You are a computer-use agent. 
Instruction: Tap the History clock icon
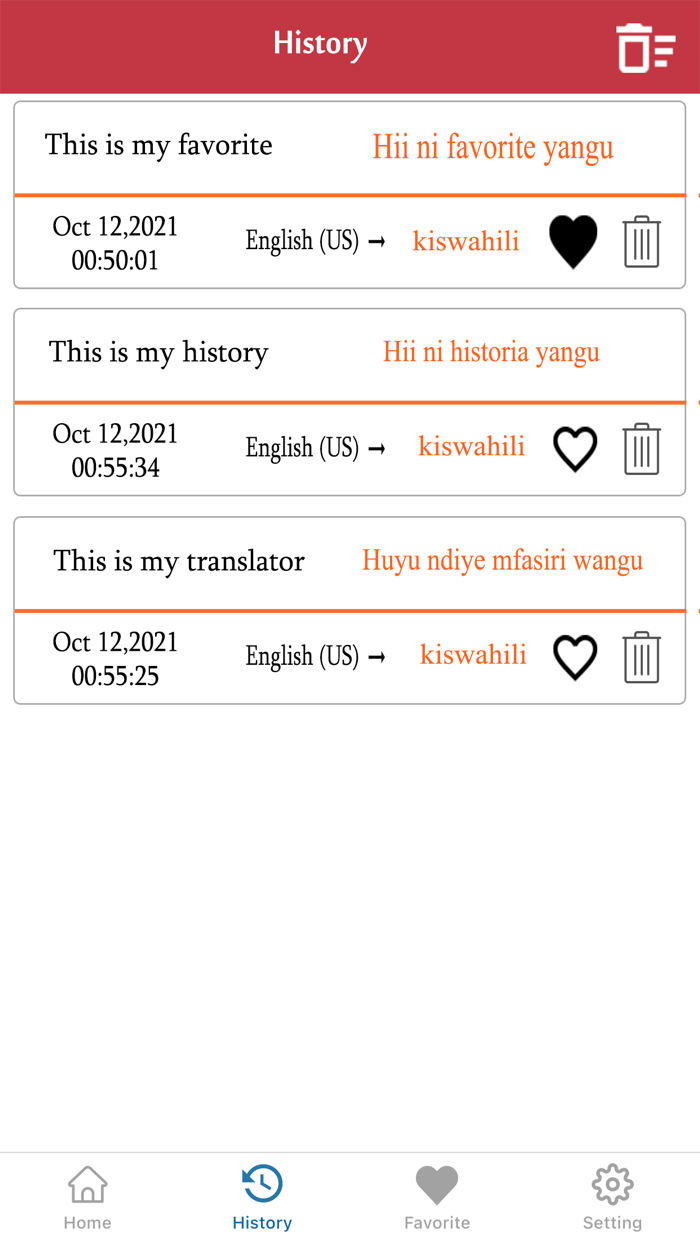coord(261,1183)
